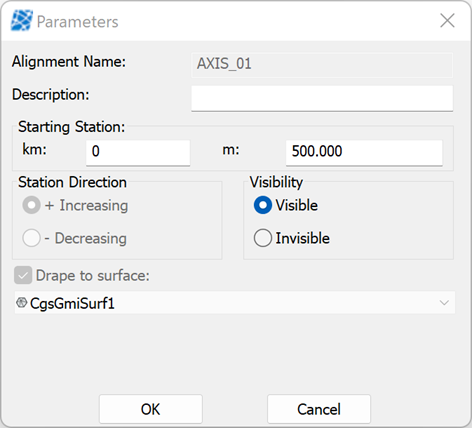
Task: Open the CgsGmiSurf1 surface combo box
Action: pyautogui.click(x=235, y=303)
